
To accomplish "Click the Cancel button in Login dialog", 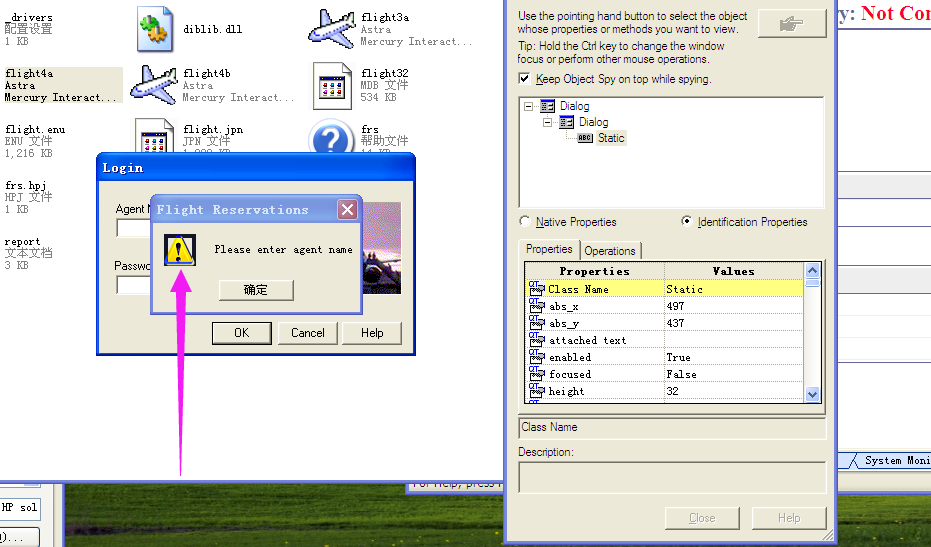I will pos(308,333).
